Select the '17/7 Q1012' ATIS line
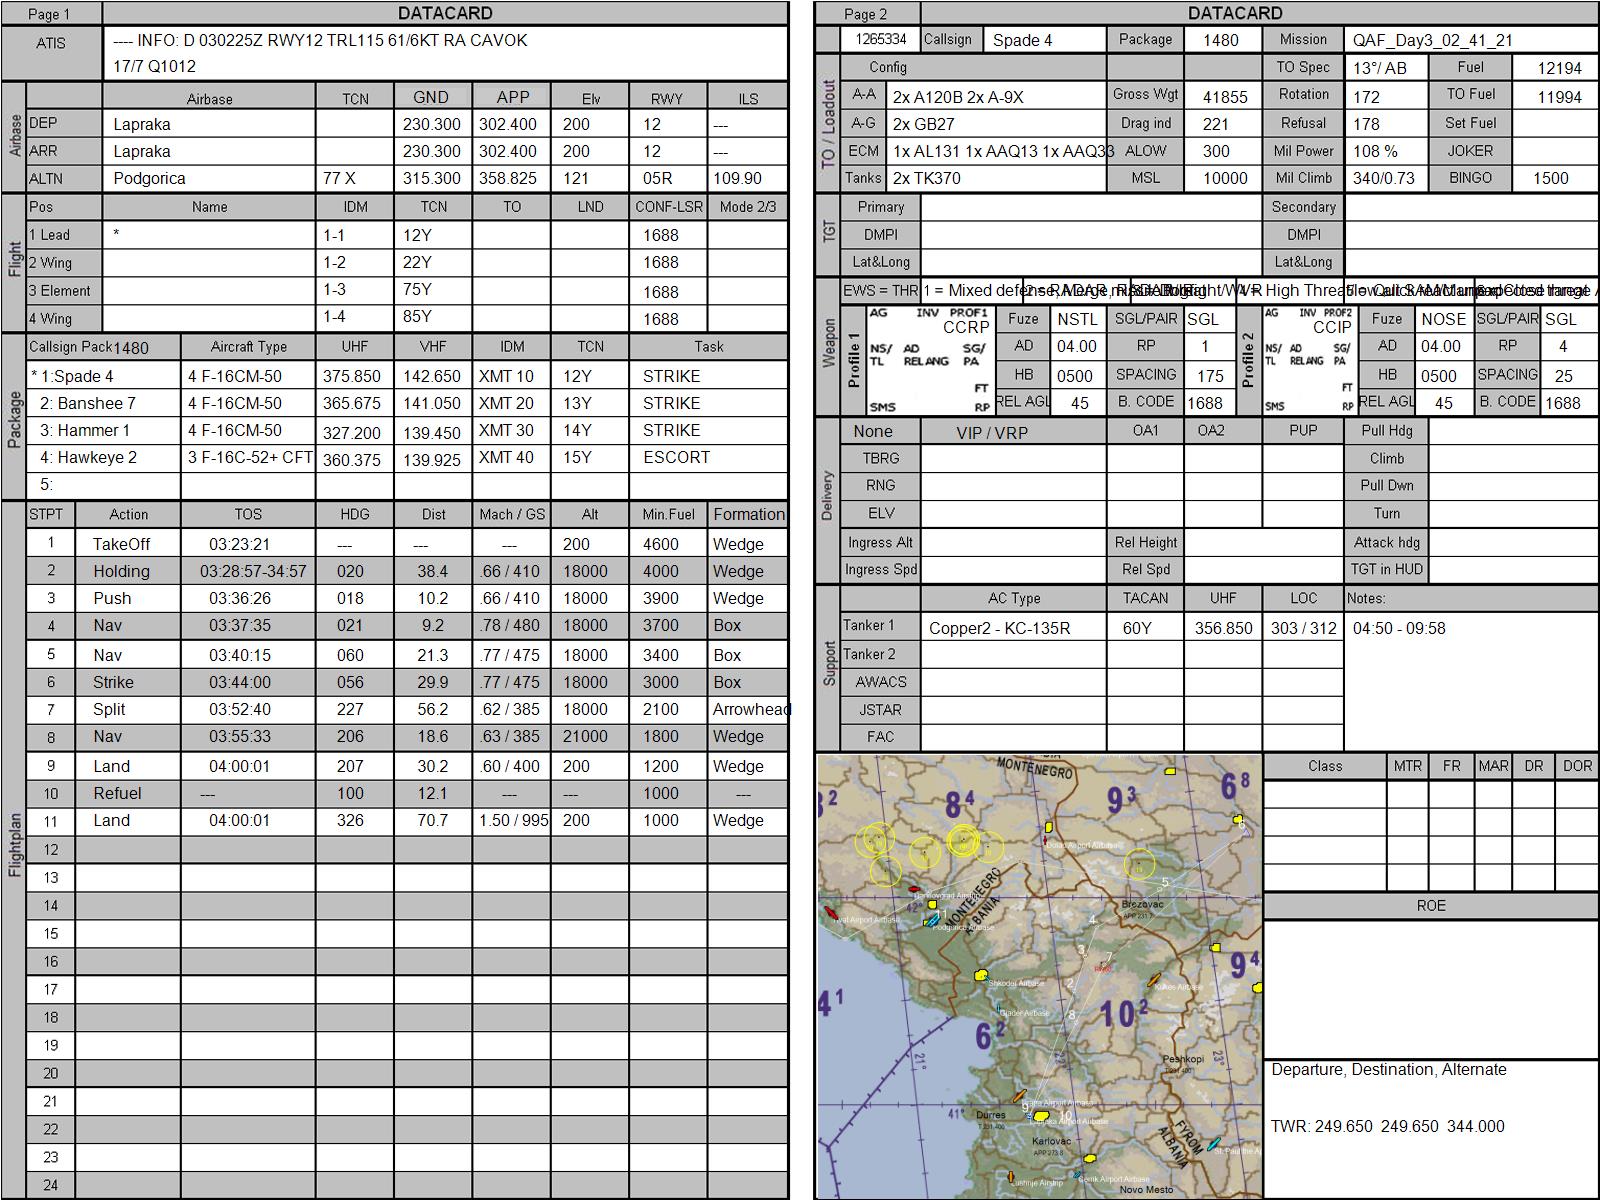Viewport: 1600px width, 1200px height. coord(154,66)
